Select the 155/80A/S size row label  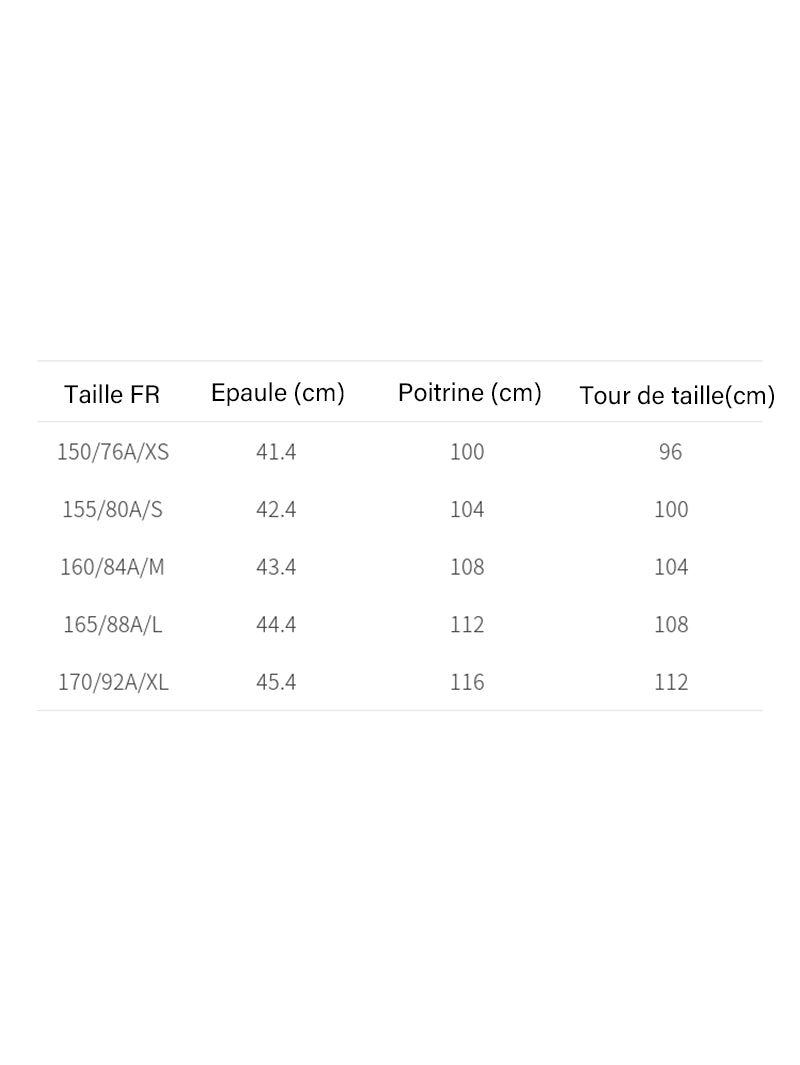point(112,510)
